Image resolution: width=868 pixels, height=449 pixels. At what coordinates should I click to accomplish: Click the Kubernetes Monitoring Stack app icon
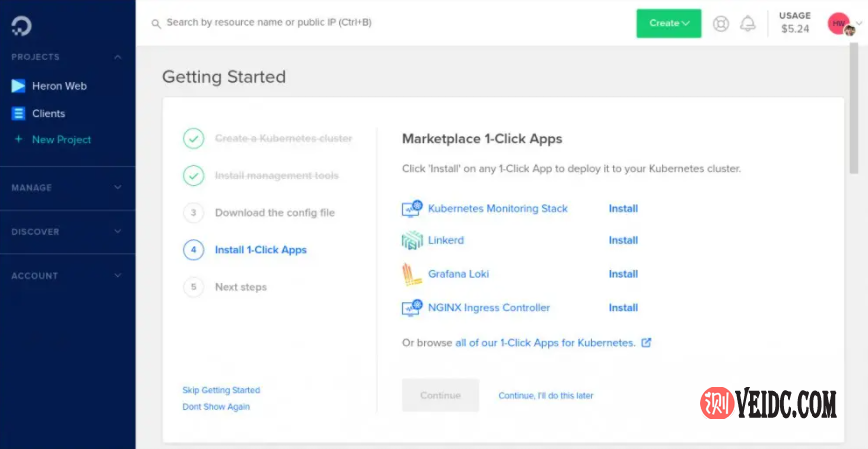[412, 209]
